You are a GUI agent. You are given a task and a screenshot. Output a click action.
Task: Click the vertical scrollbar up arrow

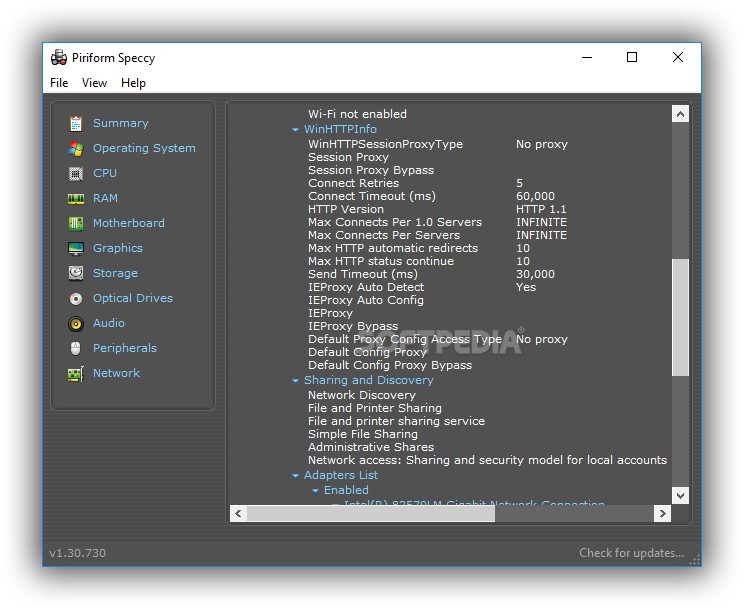680,114
